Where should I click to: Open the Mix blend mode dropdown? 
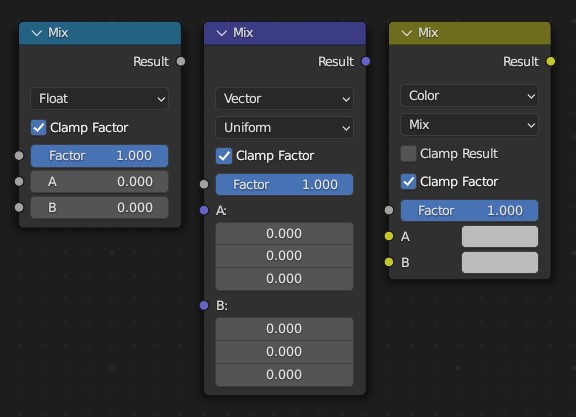pos(469,125)
